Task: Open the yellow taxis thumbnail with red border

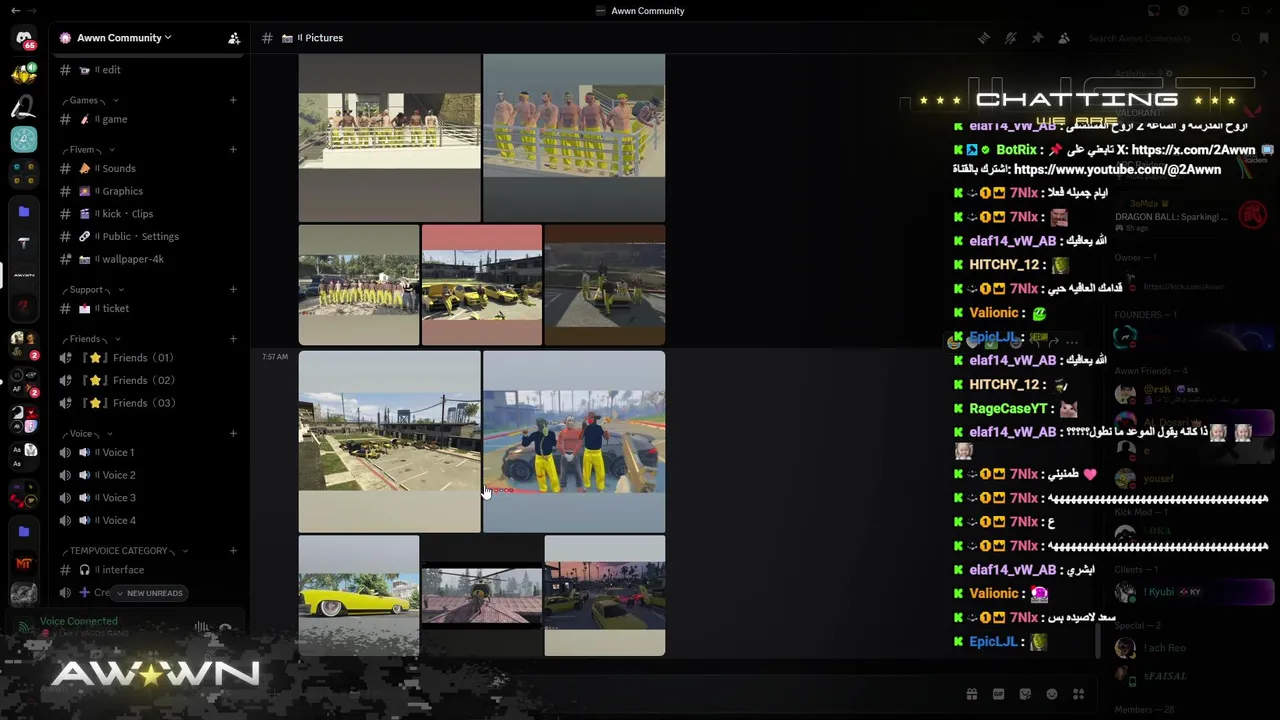Action: [x=482, y=285]
